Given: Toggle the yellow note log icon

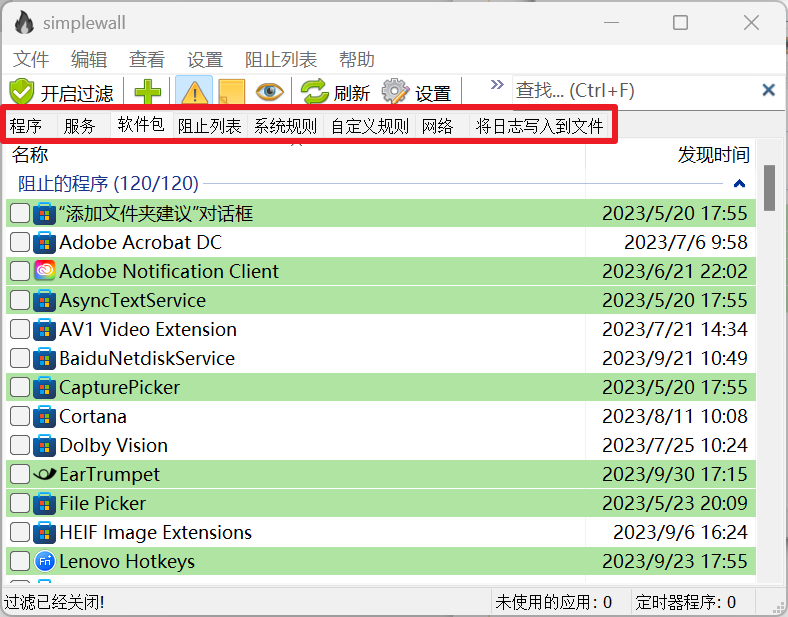Looking at the screenshot, I should pyautogui.click(x=232, y=92).
